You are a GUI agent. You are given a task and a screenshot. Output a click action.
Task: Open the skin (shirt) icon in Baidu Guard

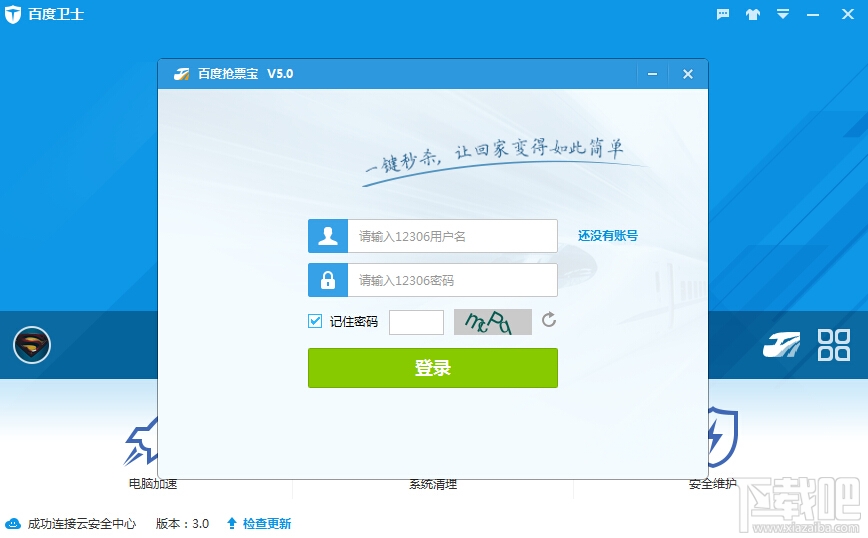[752, 14]
